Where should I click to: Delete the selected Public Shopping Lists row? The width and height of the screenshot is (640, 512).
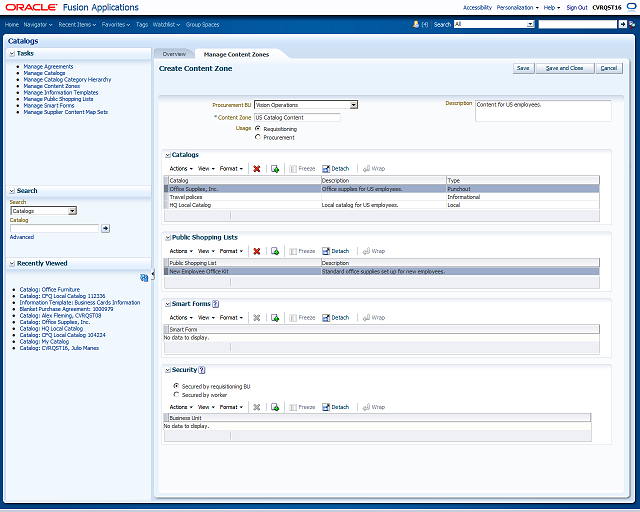(257, 251)
